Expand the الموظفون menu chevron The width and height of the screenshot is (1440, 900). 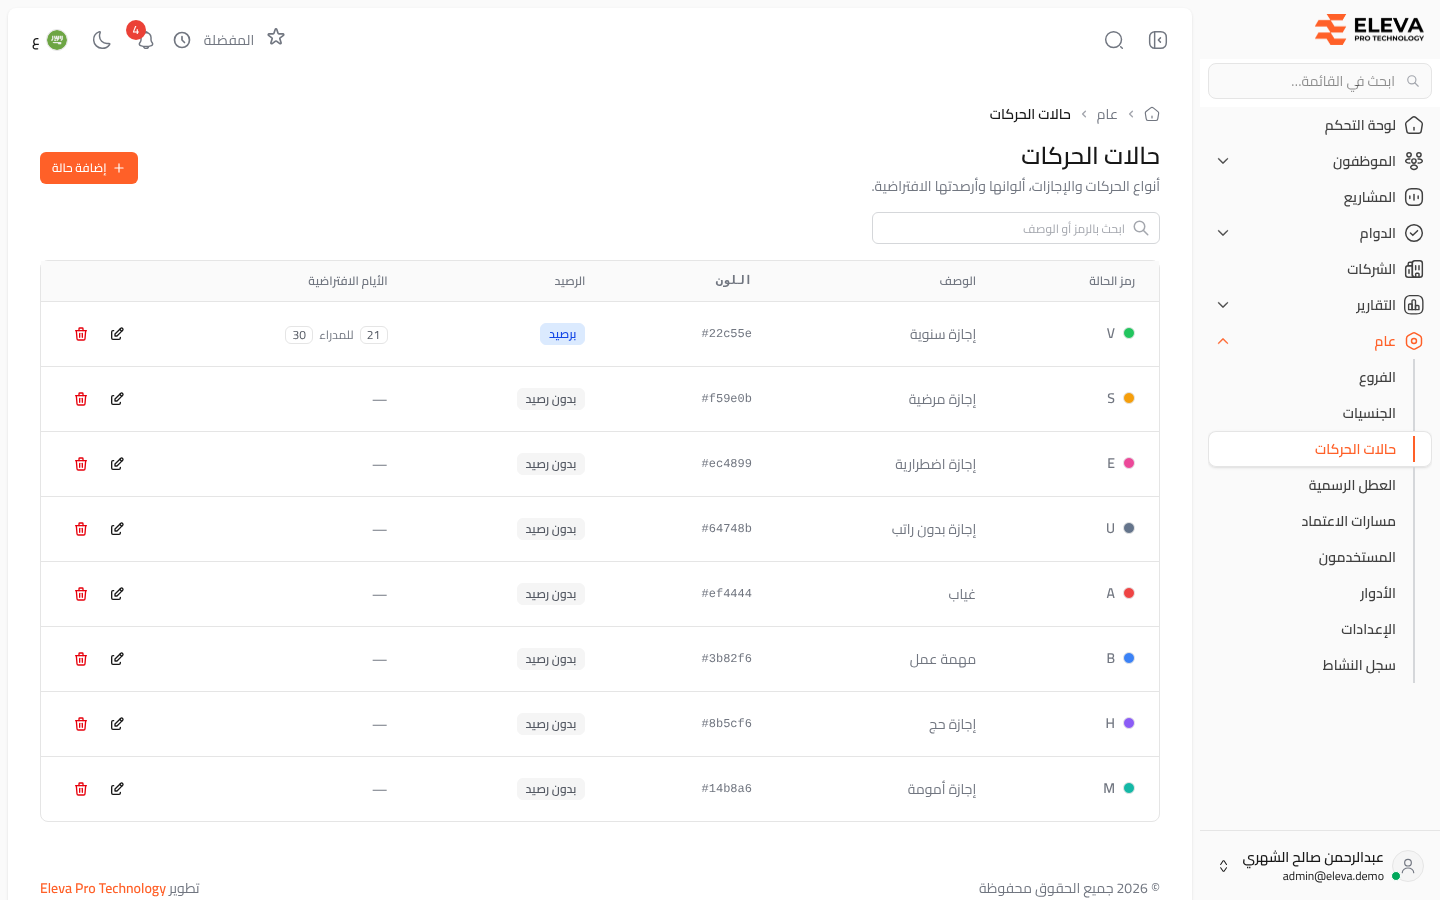click(x=1223, y=161)
